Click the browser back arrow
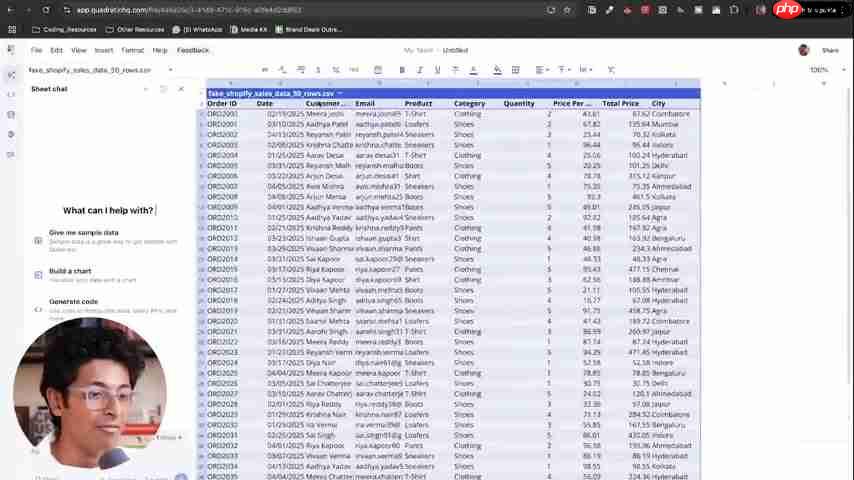The image size is (854, 480). [10, 10]
